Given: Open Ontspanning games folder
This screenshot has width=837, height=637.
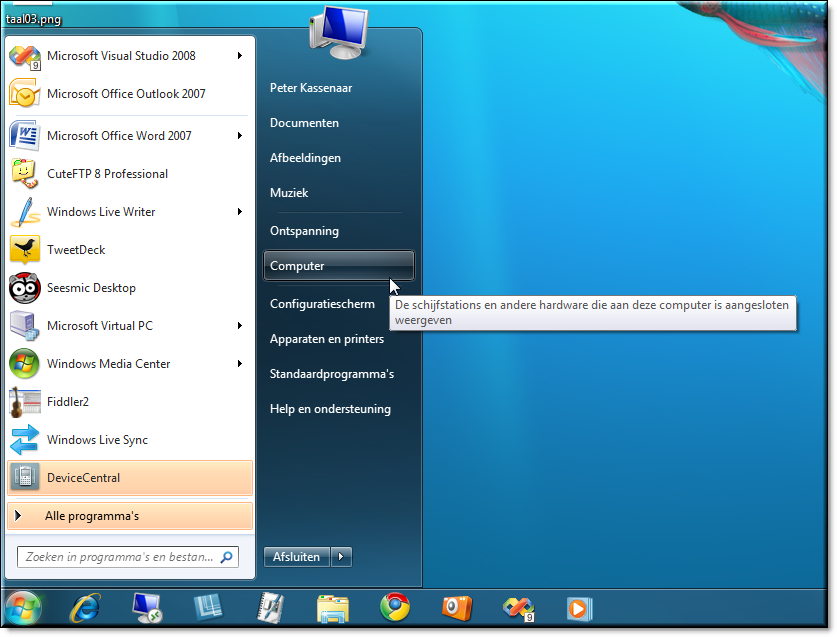Looking at the screenshot, I should [304, 231].
